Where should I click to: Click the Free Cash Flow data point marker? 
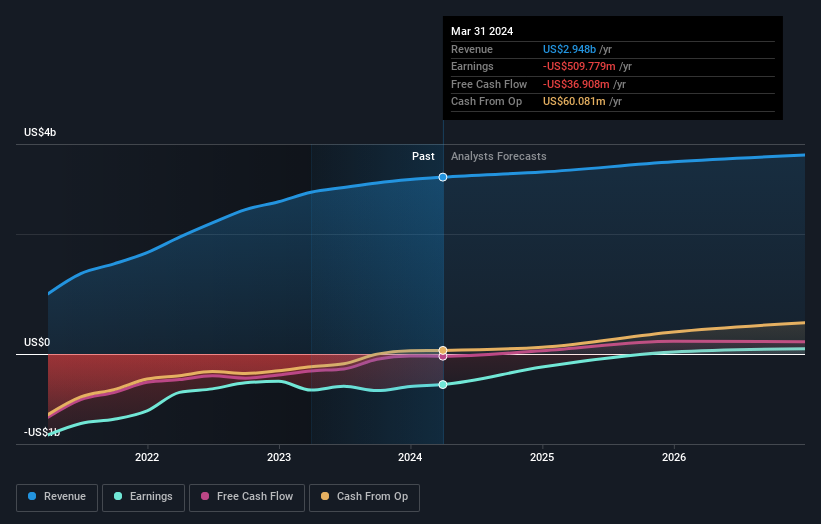pyautogui.click(x=443, y=356)
